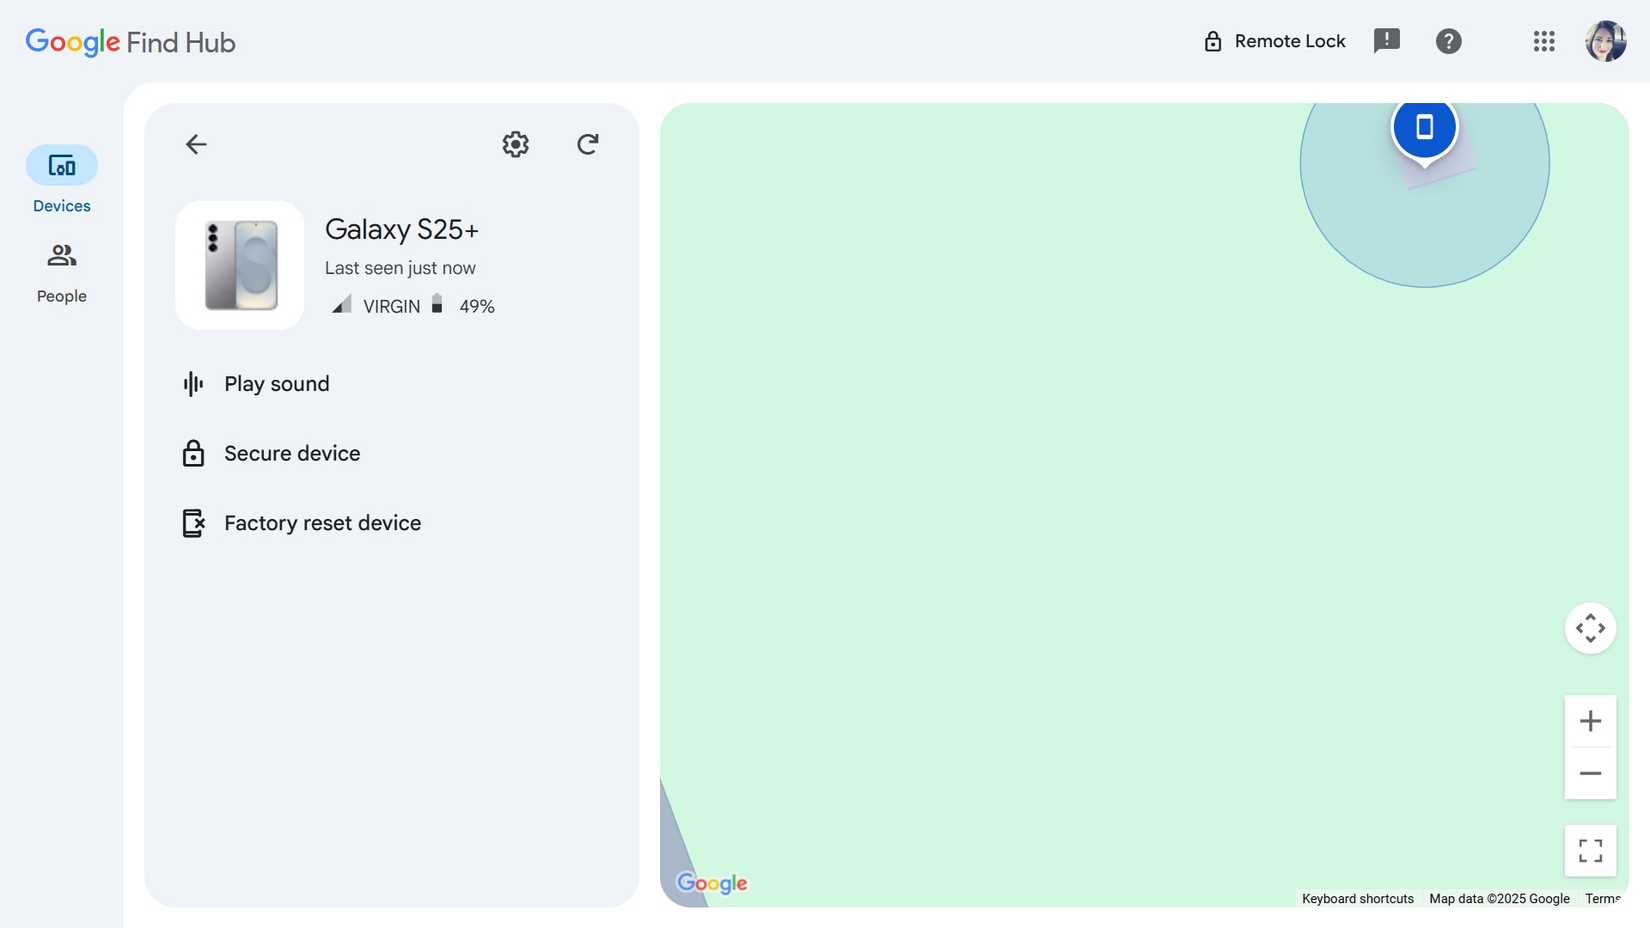Switch to the People tab
The image size is (1650, 928).
tap(61, 270)
